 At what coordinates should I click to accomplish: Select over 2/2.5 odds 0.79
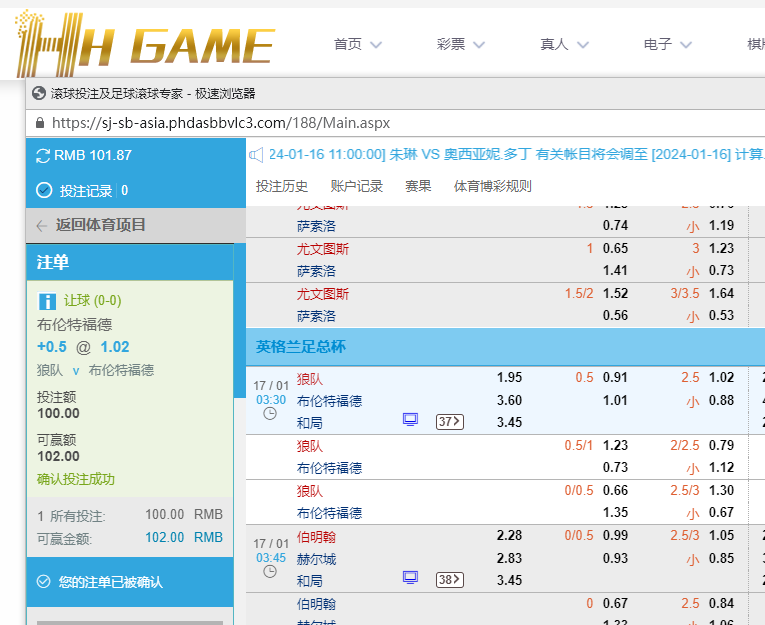(x=721, y=445)
